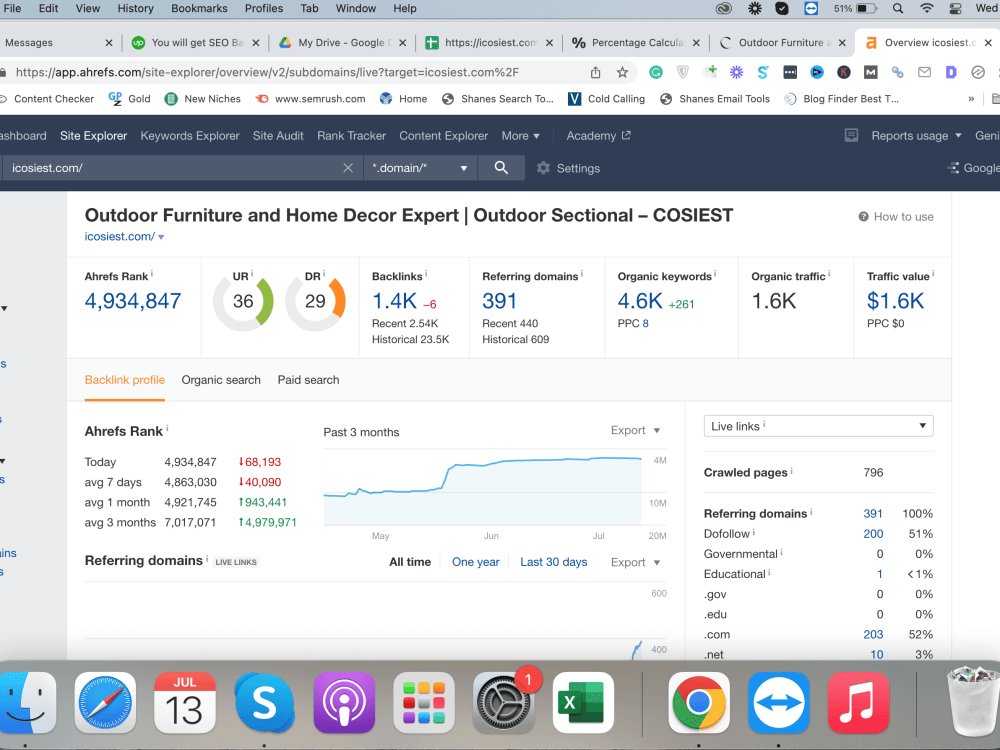This screenshot has height=750, width=1000.
Task: Switch to the Organic search tab
Action: (221, 380)
